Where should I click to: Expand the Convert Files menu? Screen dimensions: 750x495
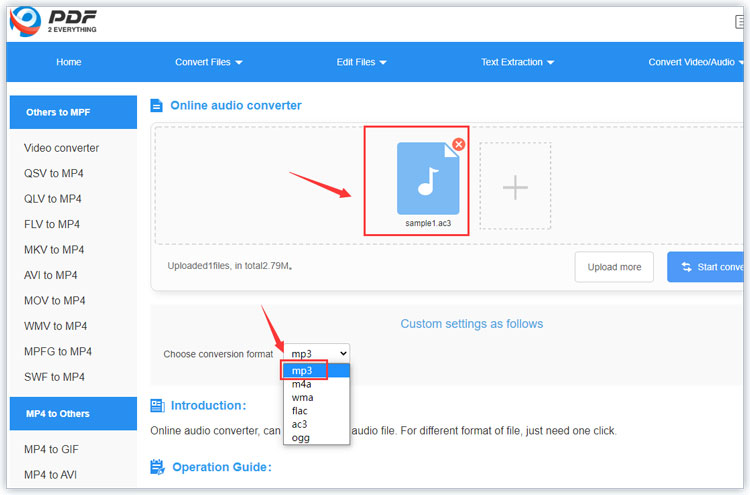coord(209,62)
